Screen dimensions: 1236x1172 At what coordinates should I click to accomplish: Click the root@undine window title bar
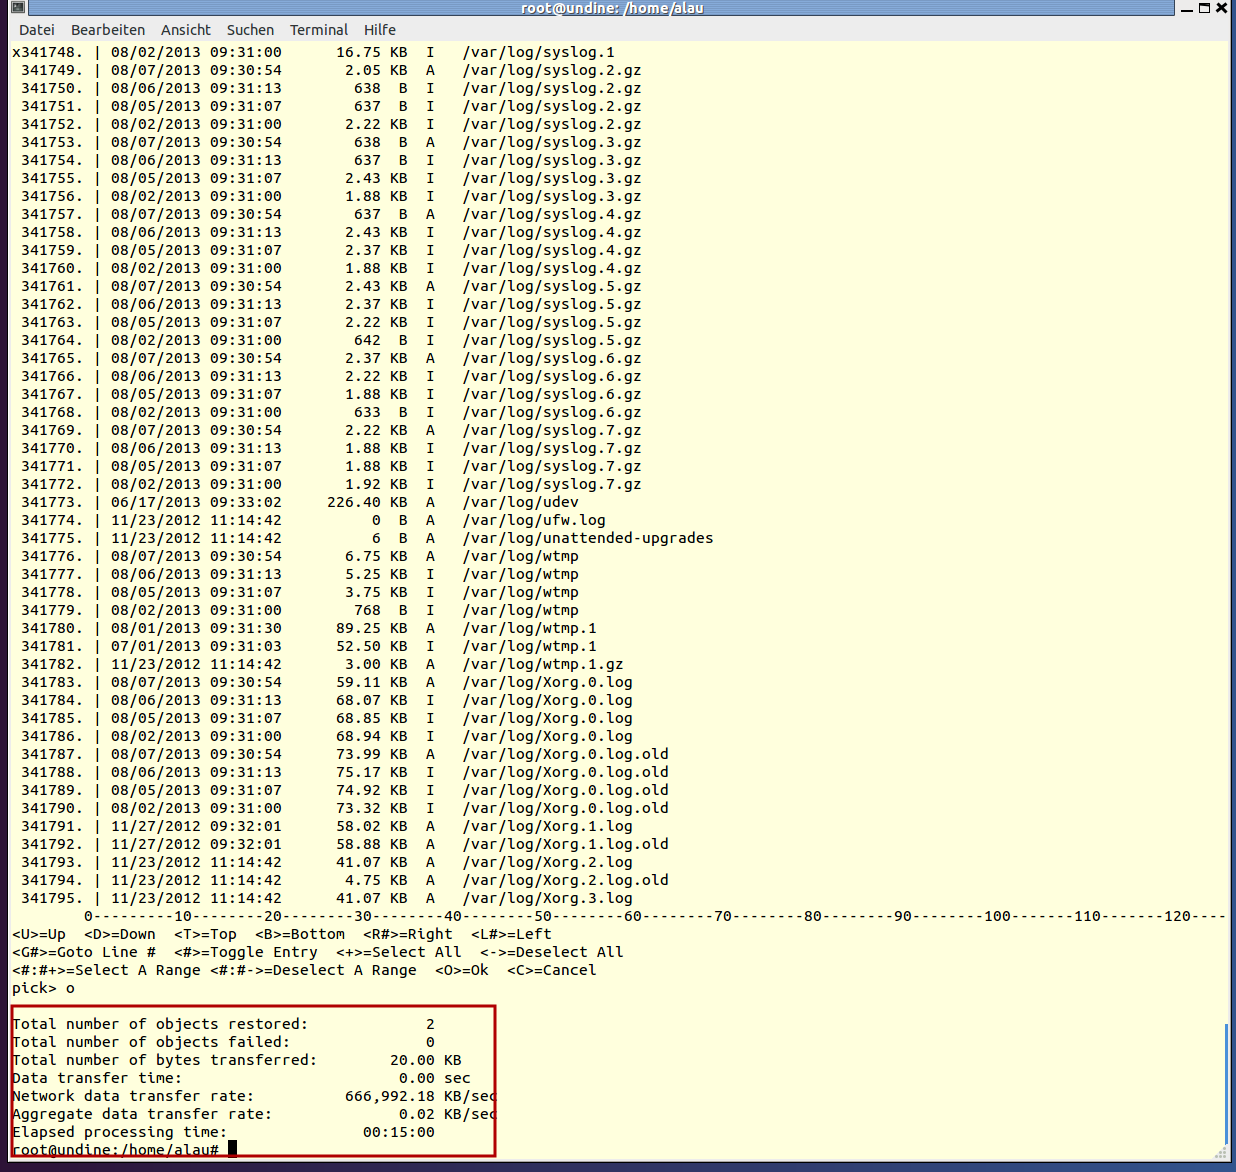pyautogui.click(x=612, y=8)
